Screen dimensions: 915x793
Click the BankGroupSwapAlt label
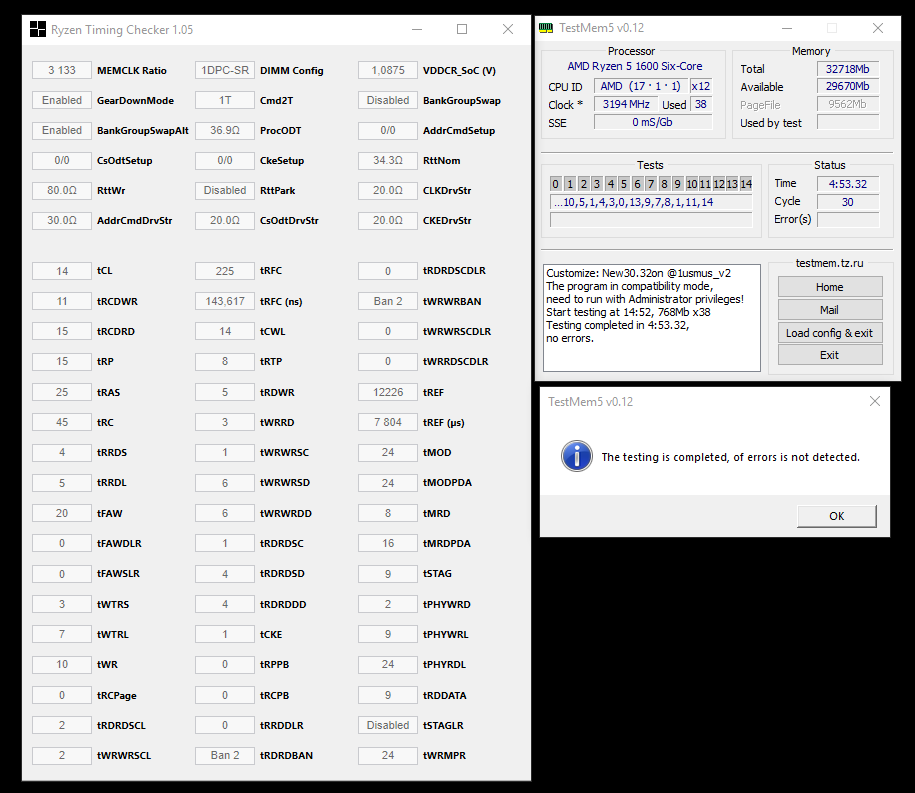[x=142, y=131]
